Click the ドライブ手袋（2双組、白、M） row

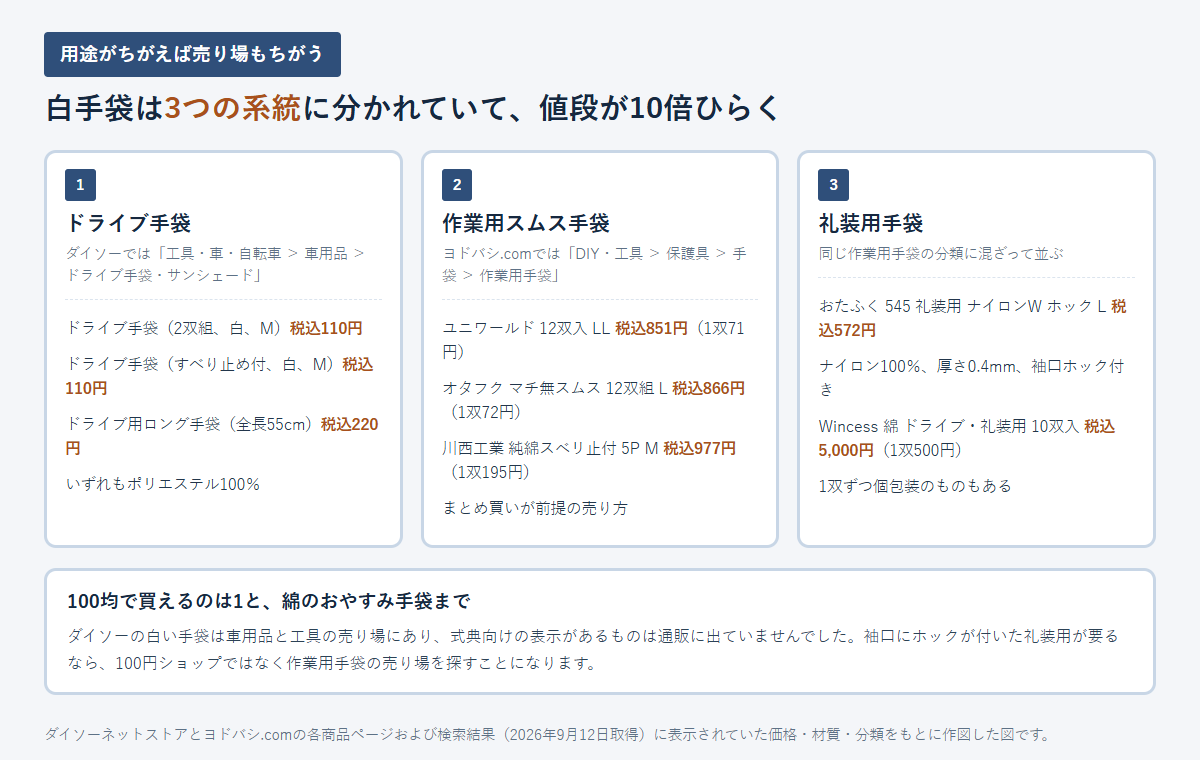point(214,327)
